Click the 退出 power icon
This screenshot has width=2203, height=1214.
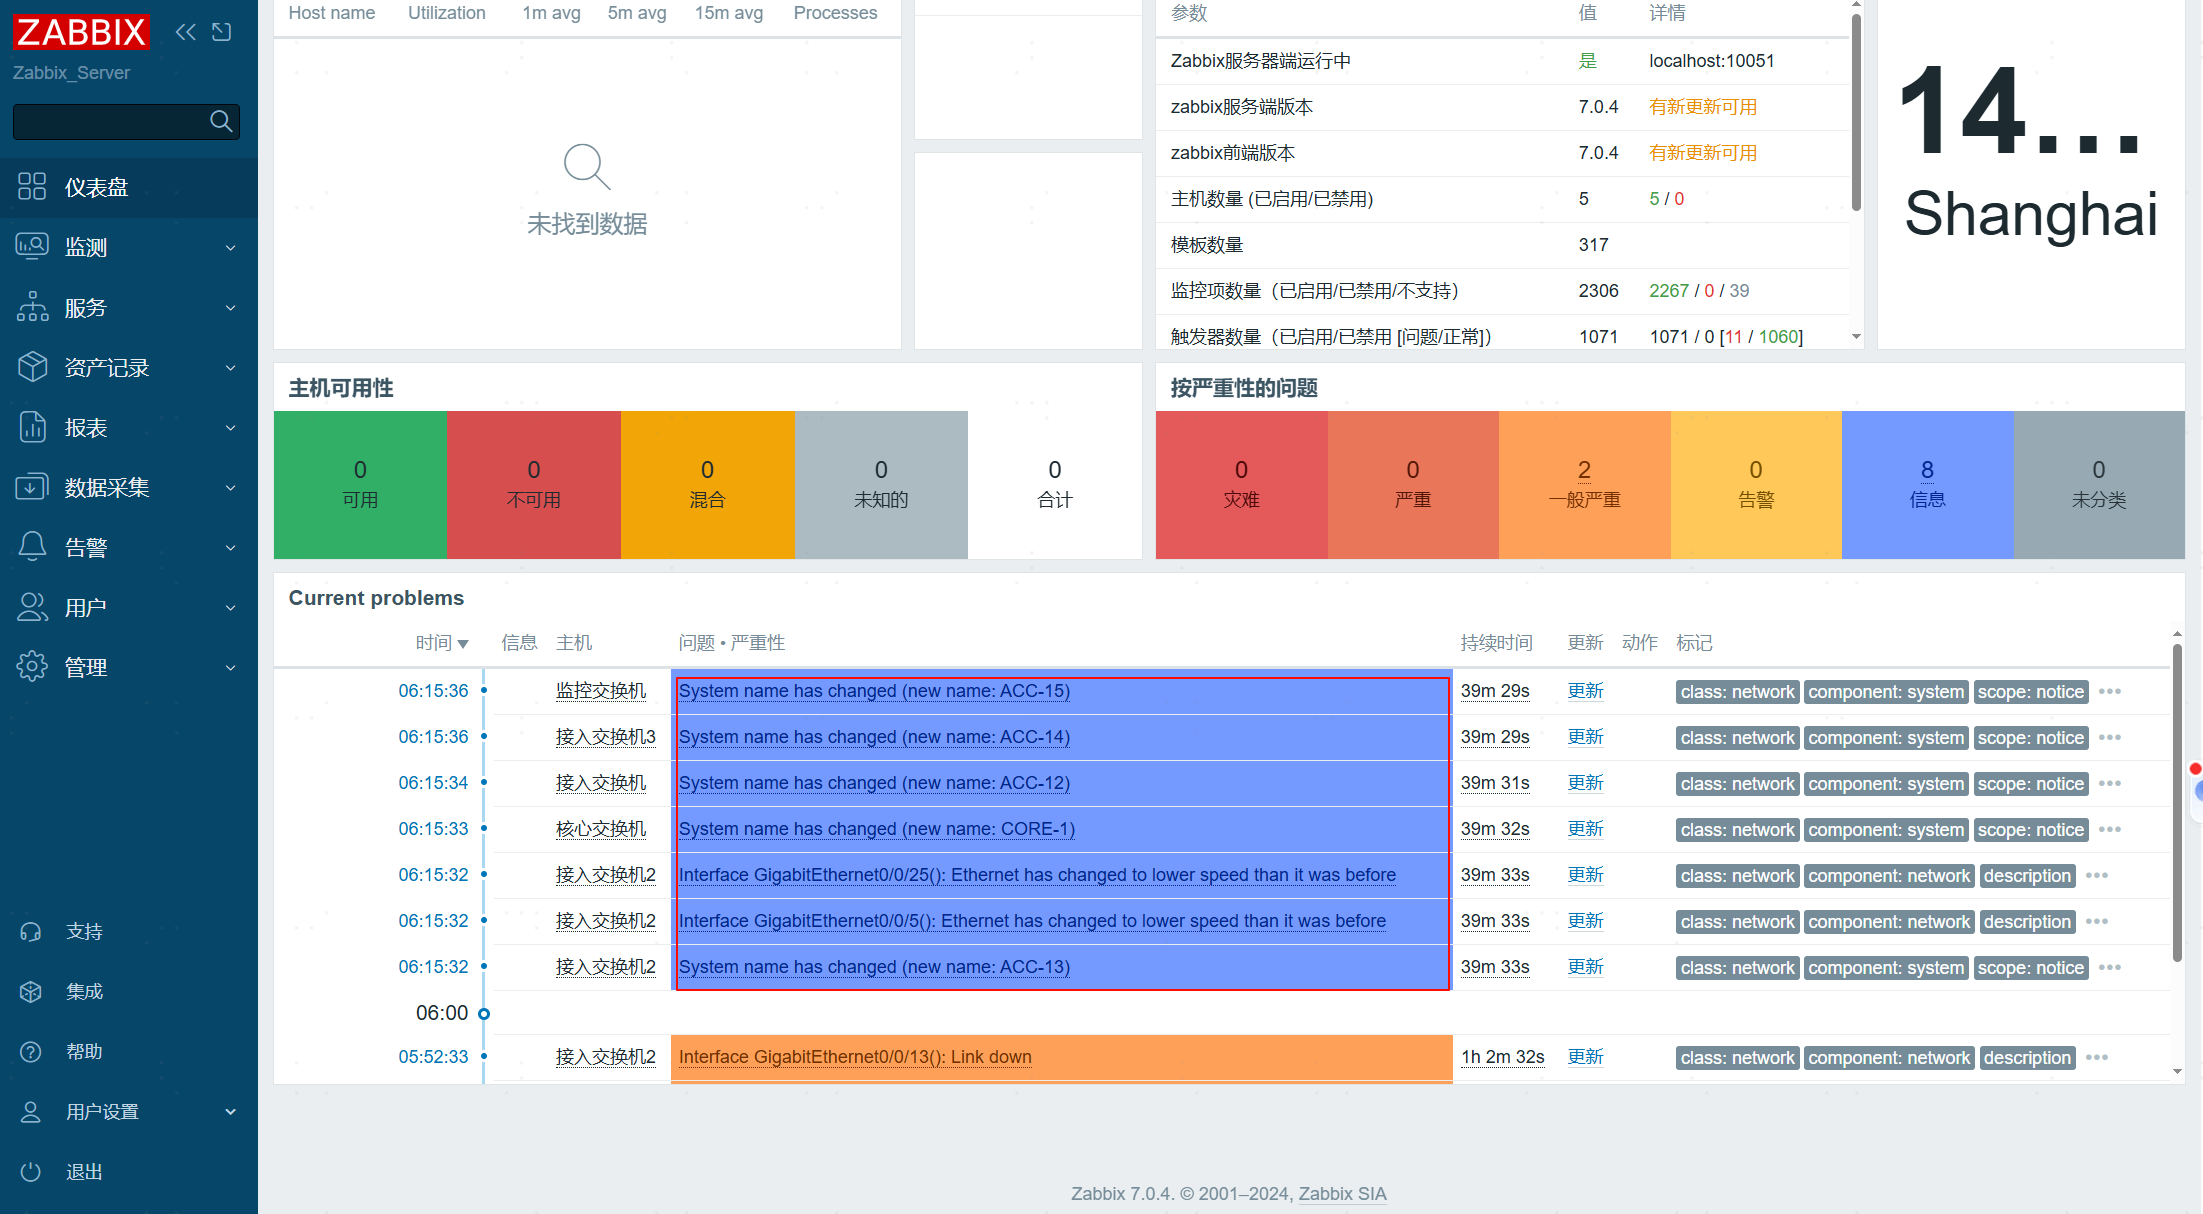[31, 1172]
